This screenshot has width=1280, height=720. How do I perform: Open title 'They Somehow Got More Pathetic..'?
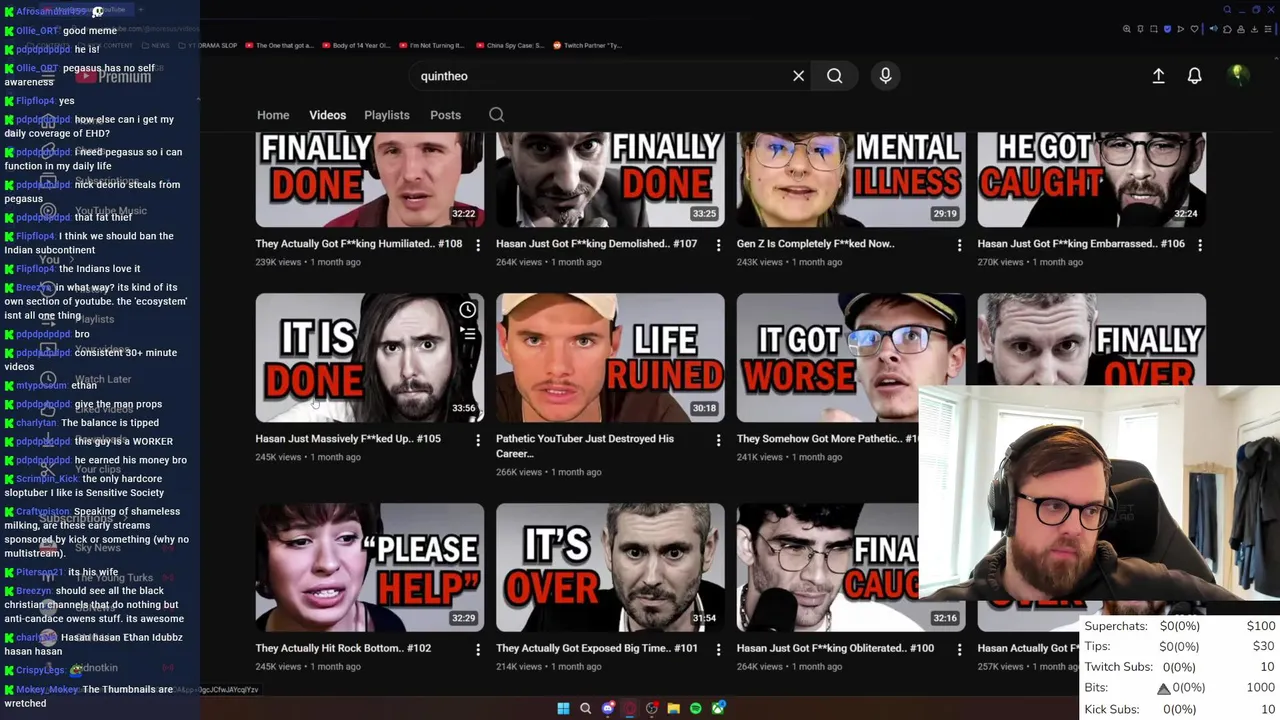click(x=827, y=439)
